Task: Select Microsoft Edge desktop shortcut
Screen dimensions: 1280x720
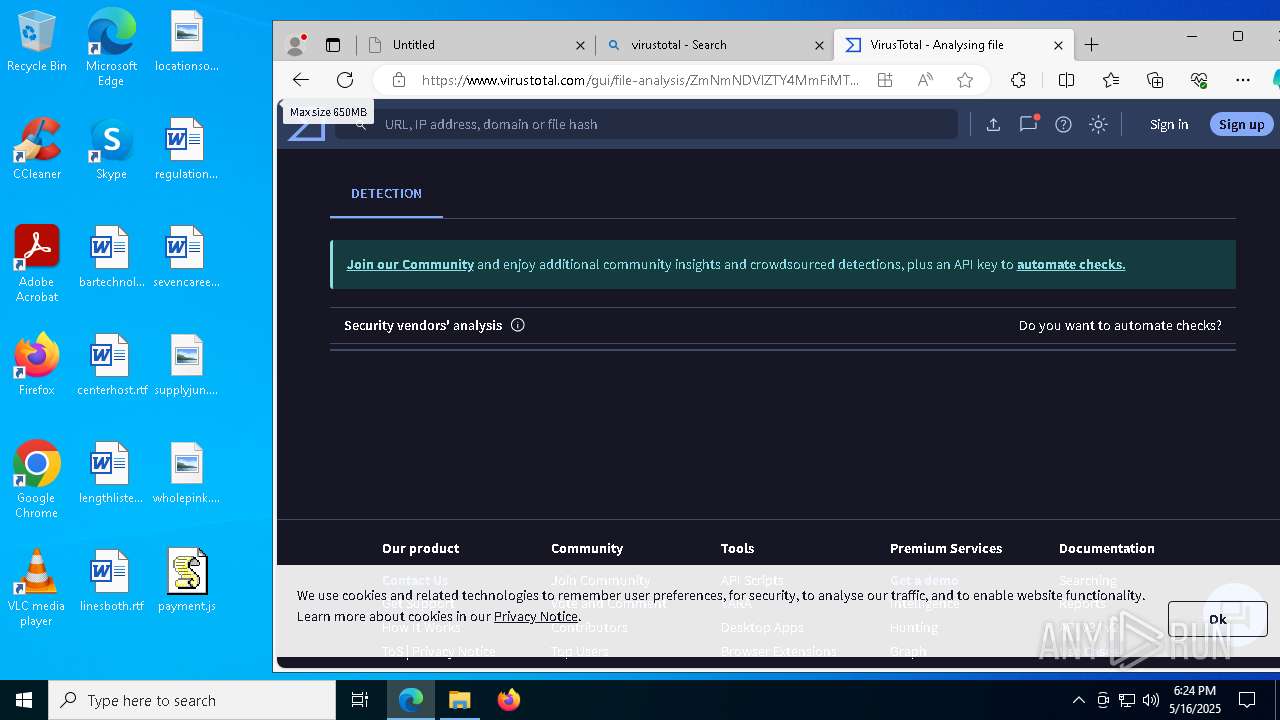Action: [x=111, y=48]
